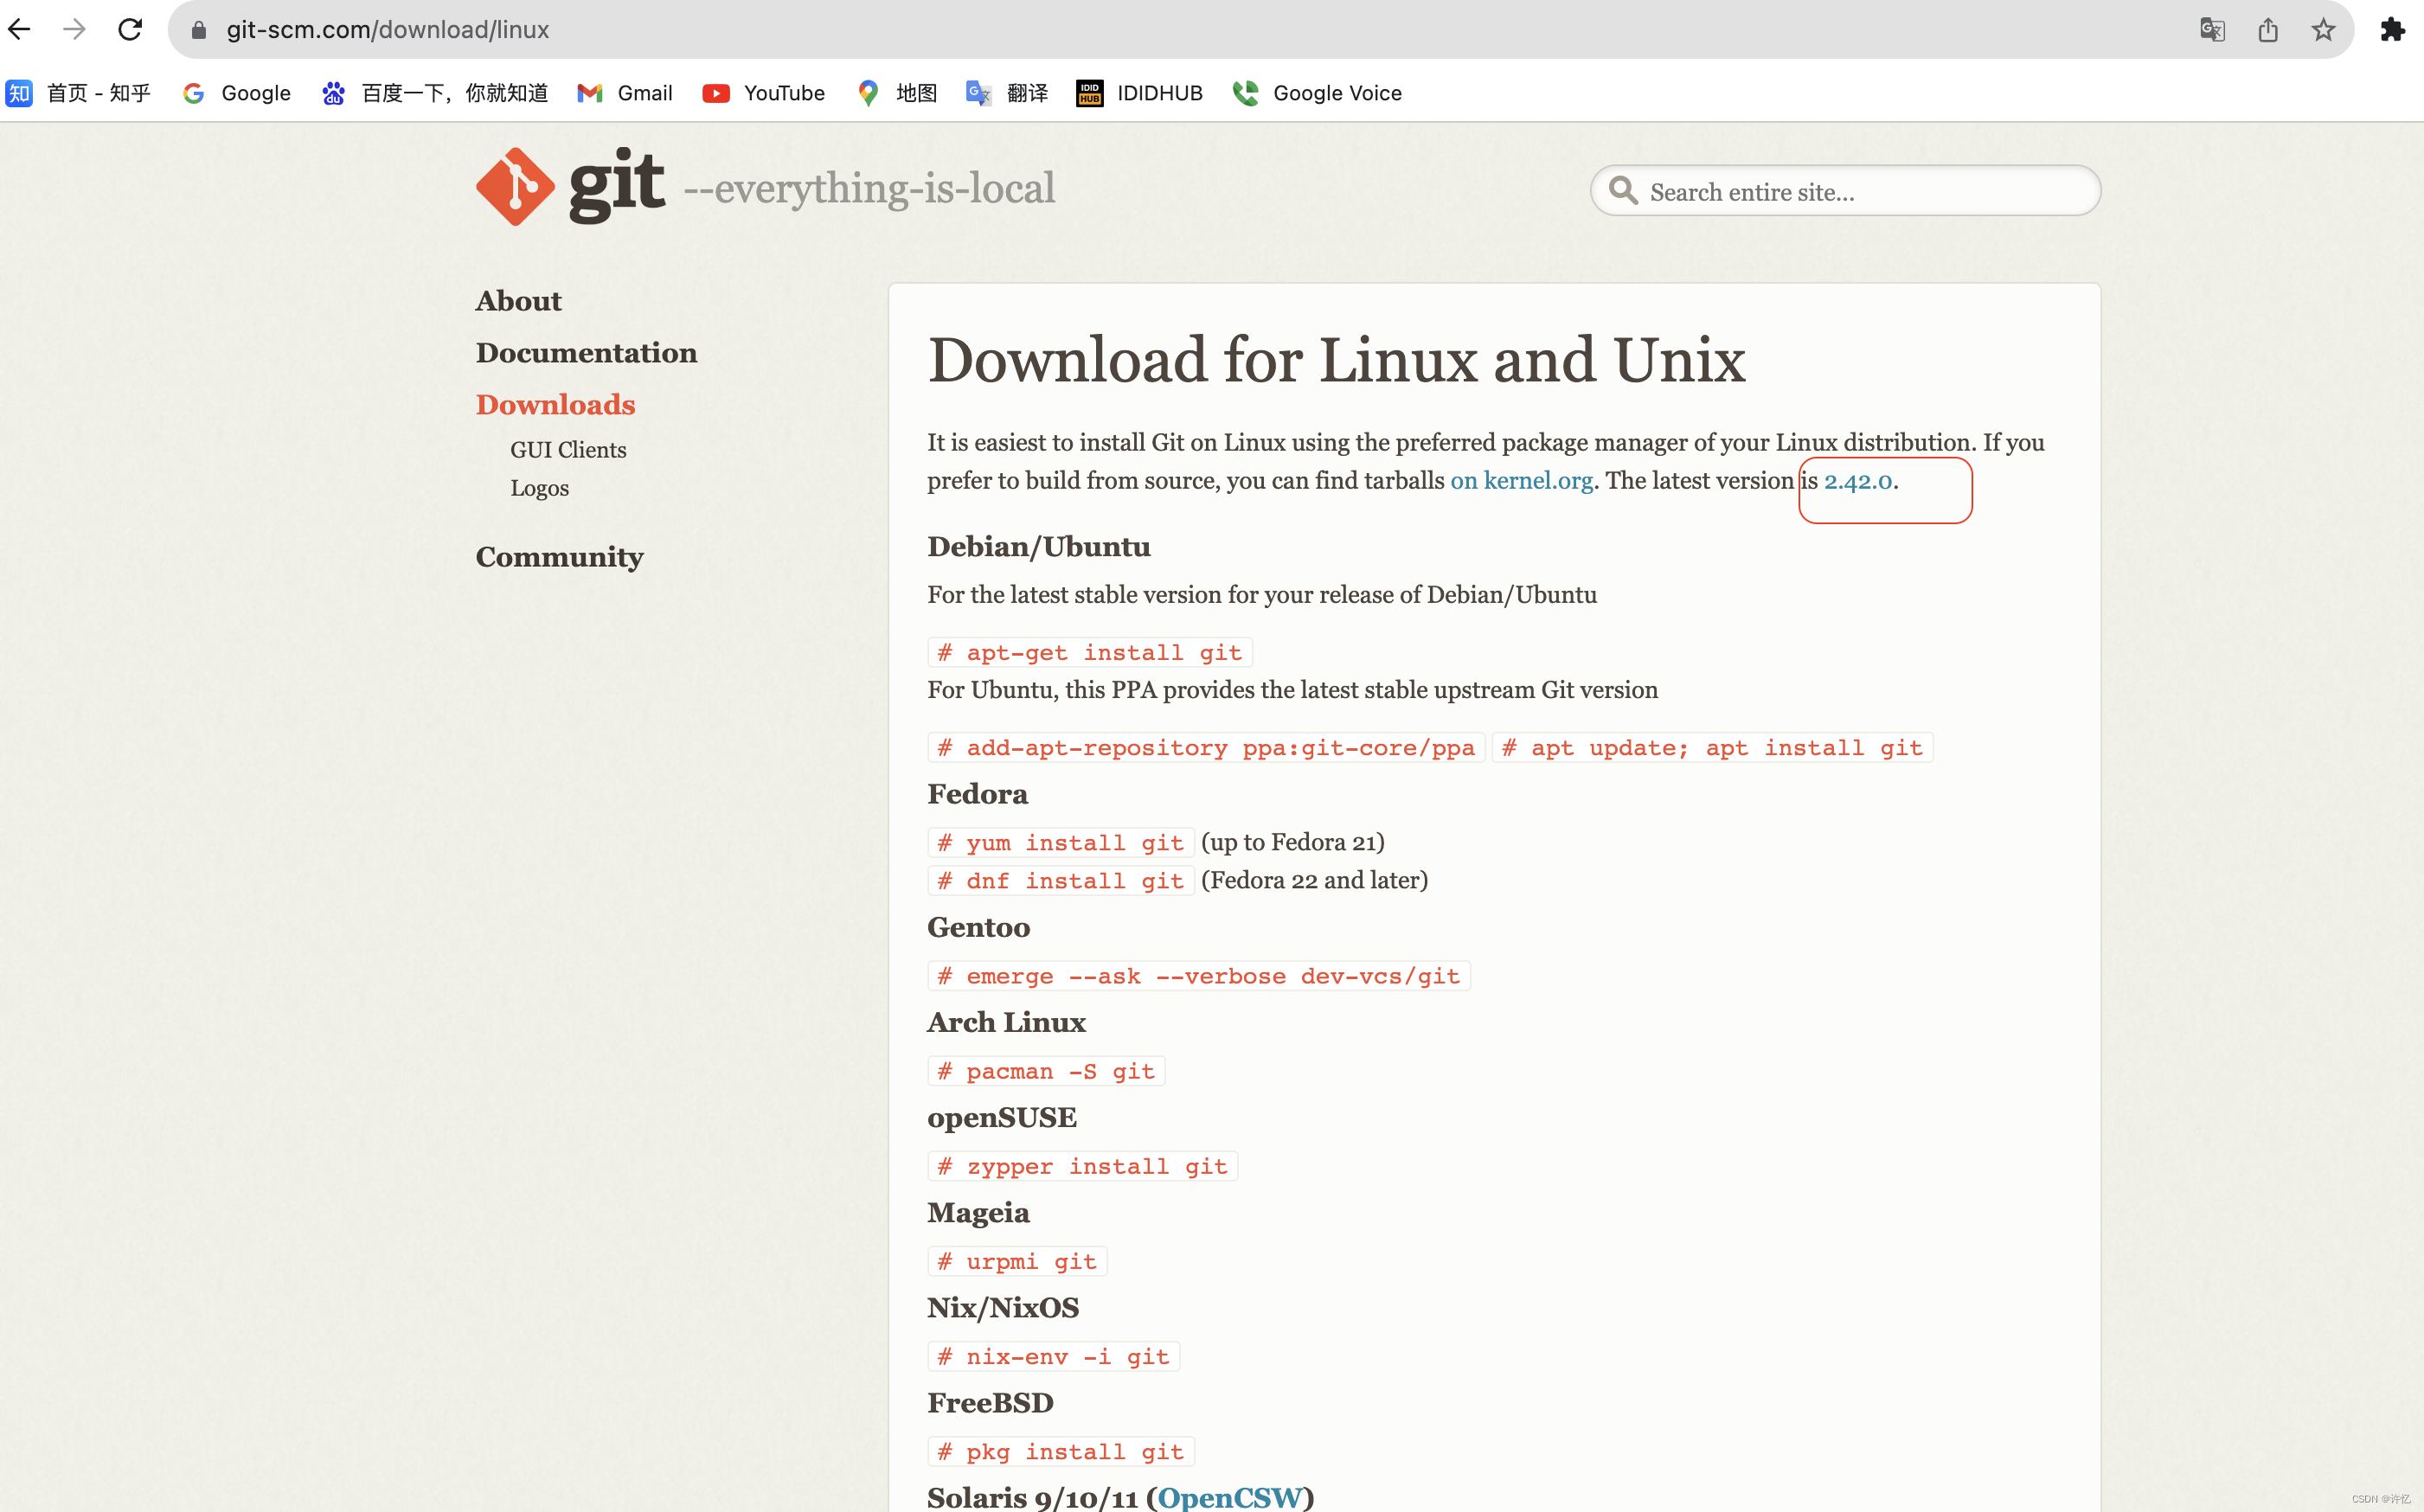Click the browser forward arrow
This screenshot has height=1512, width=2424.
(x=74, y=29)
